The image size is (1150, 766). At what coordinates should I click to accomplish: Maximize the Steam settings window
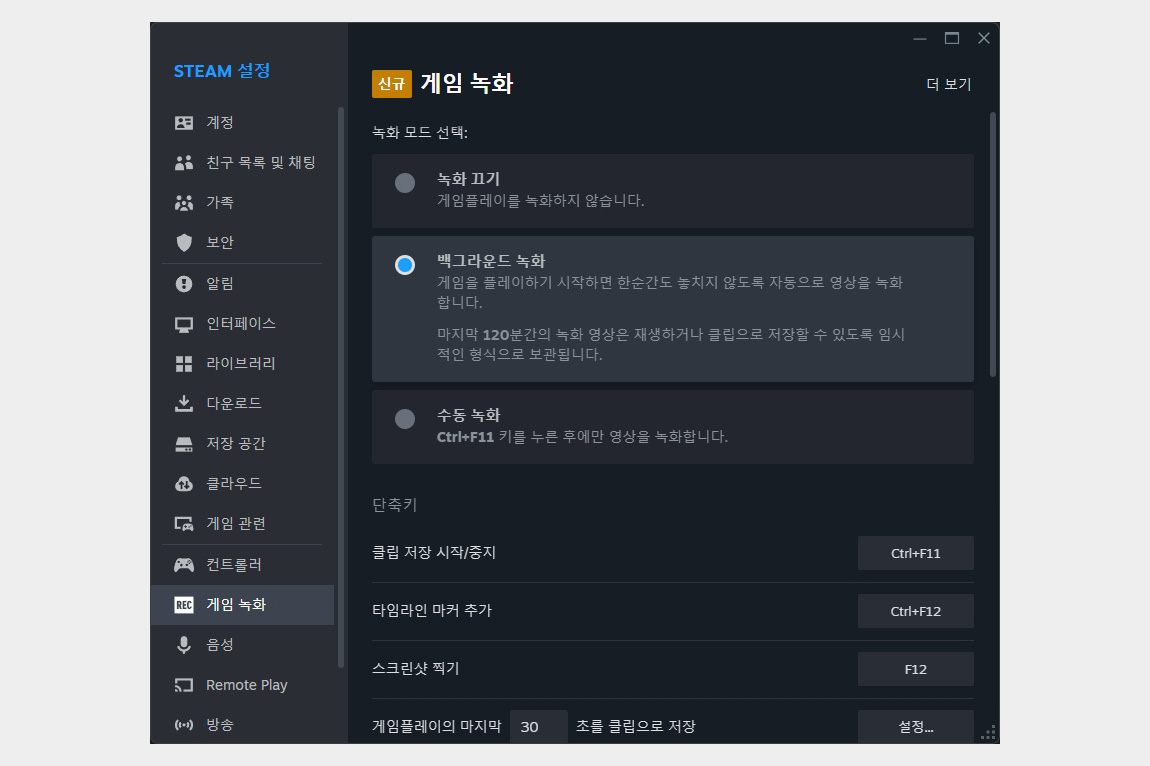click(x=952, y=38)
